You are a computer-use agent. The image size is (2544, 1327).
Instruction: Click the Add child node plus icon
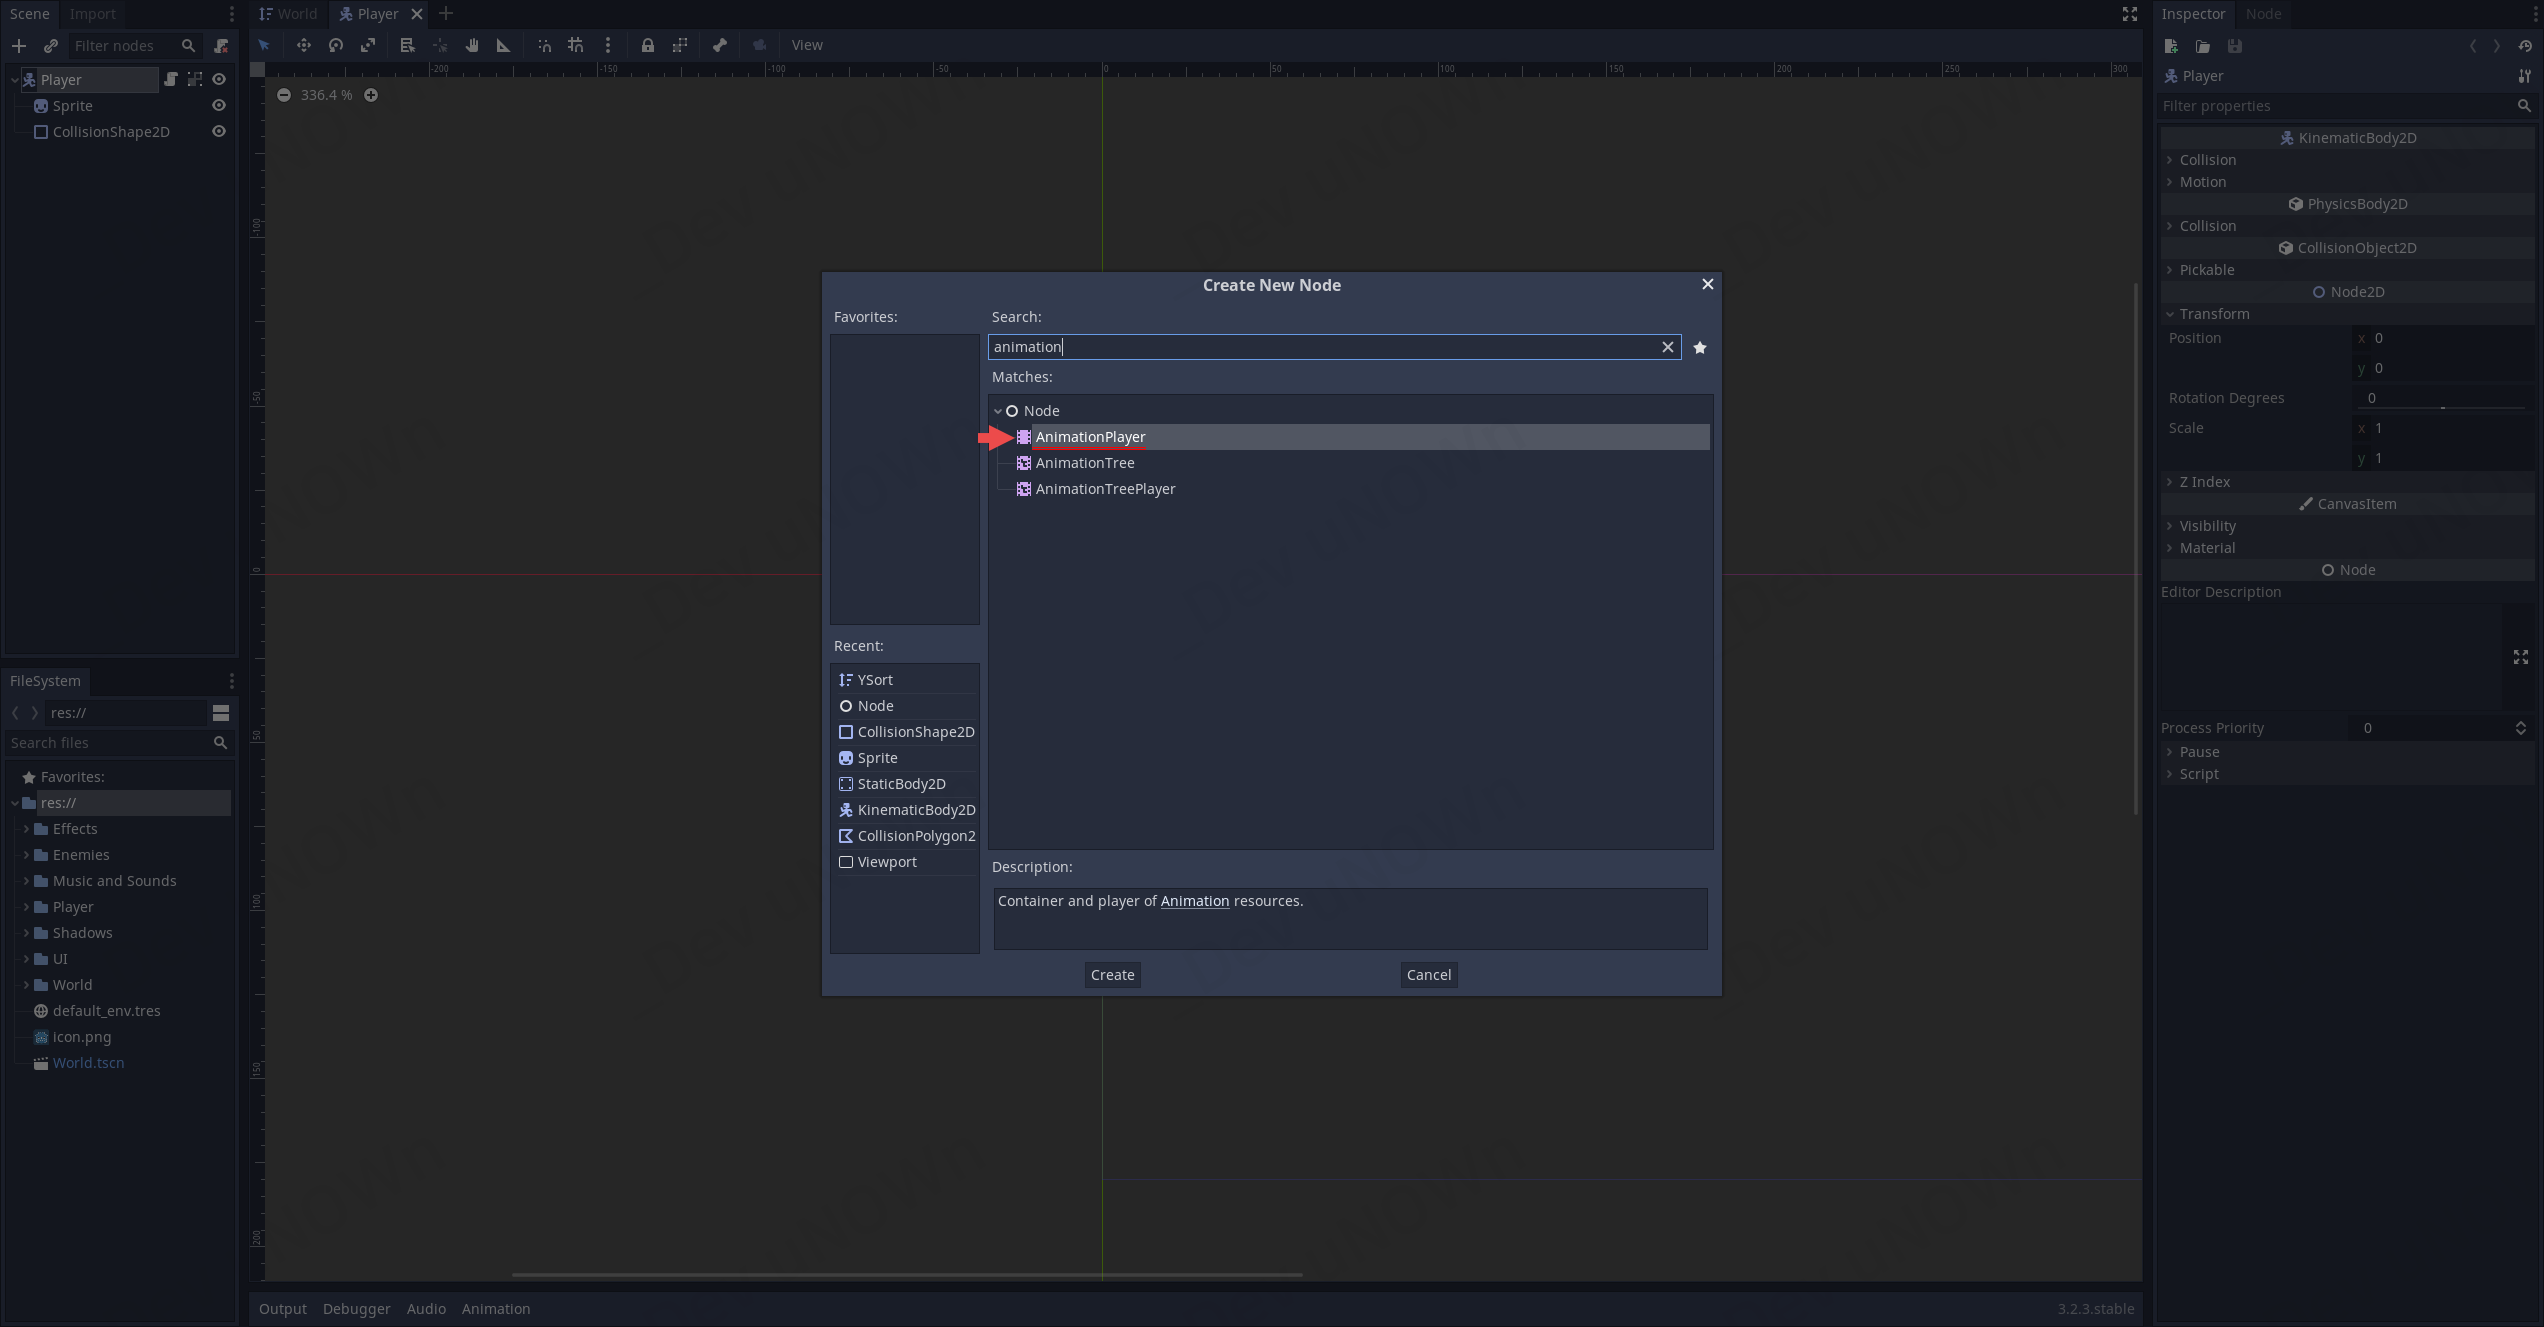pos(18,46)
